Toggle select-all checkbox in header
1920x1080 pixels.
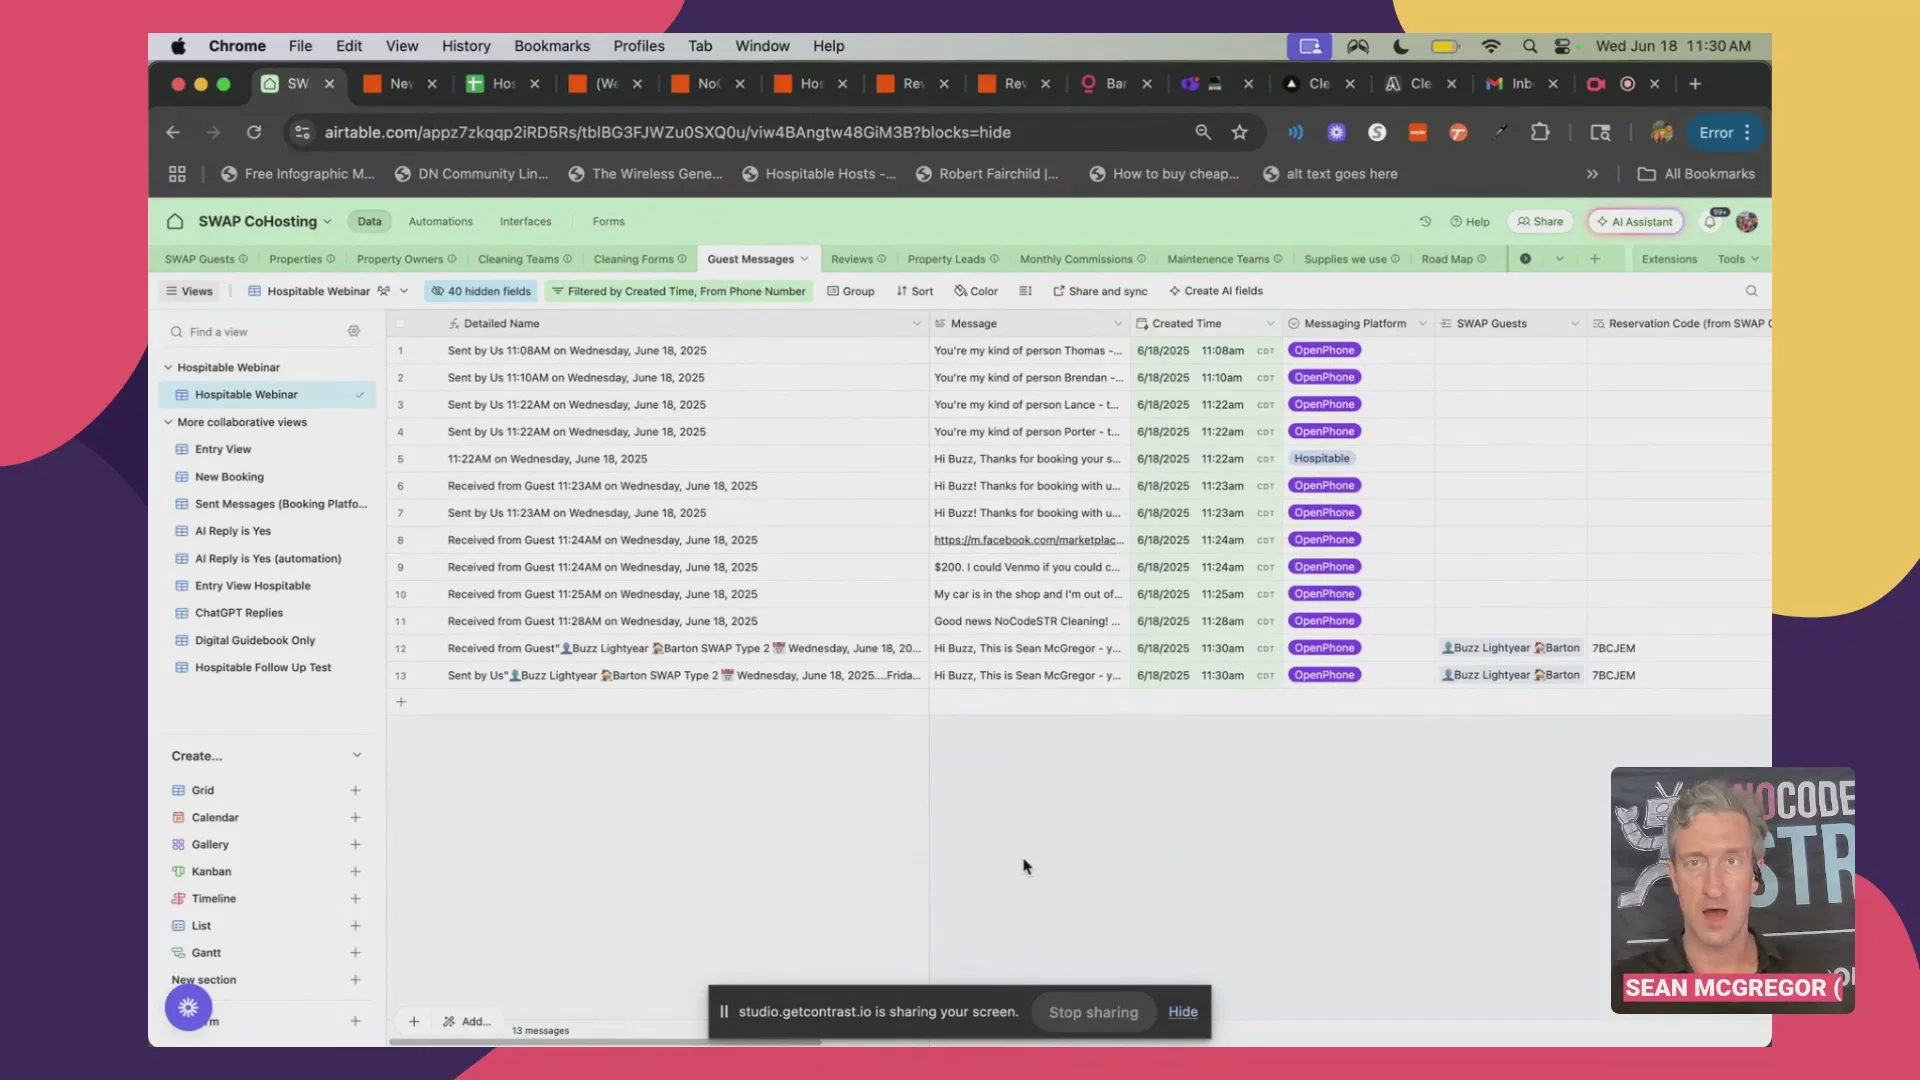(401, 323)
